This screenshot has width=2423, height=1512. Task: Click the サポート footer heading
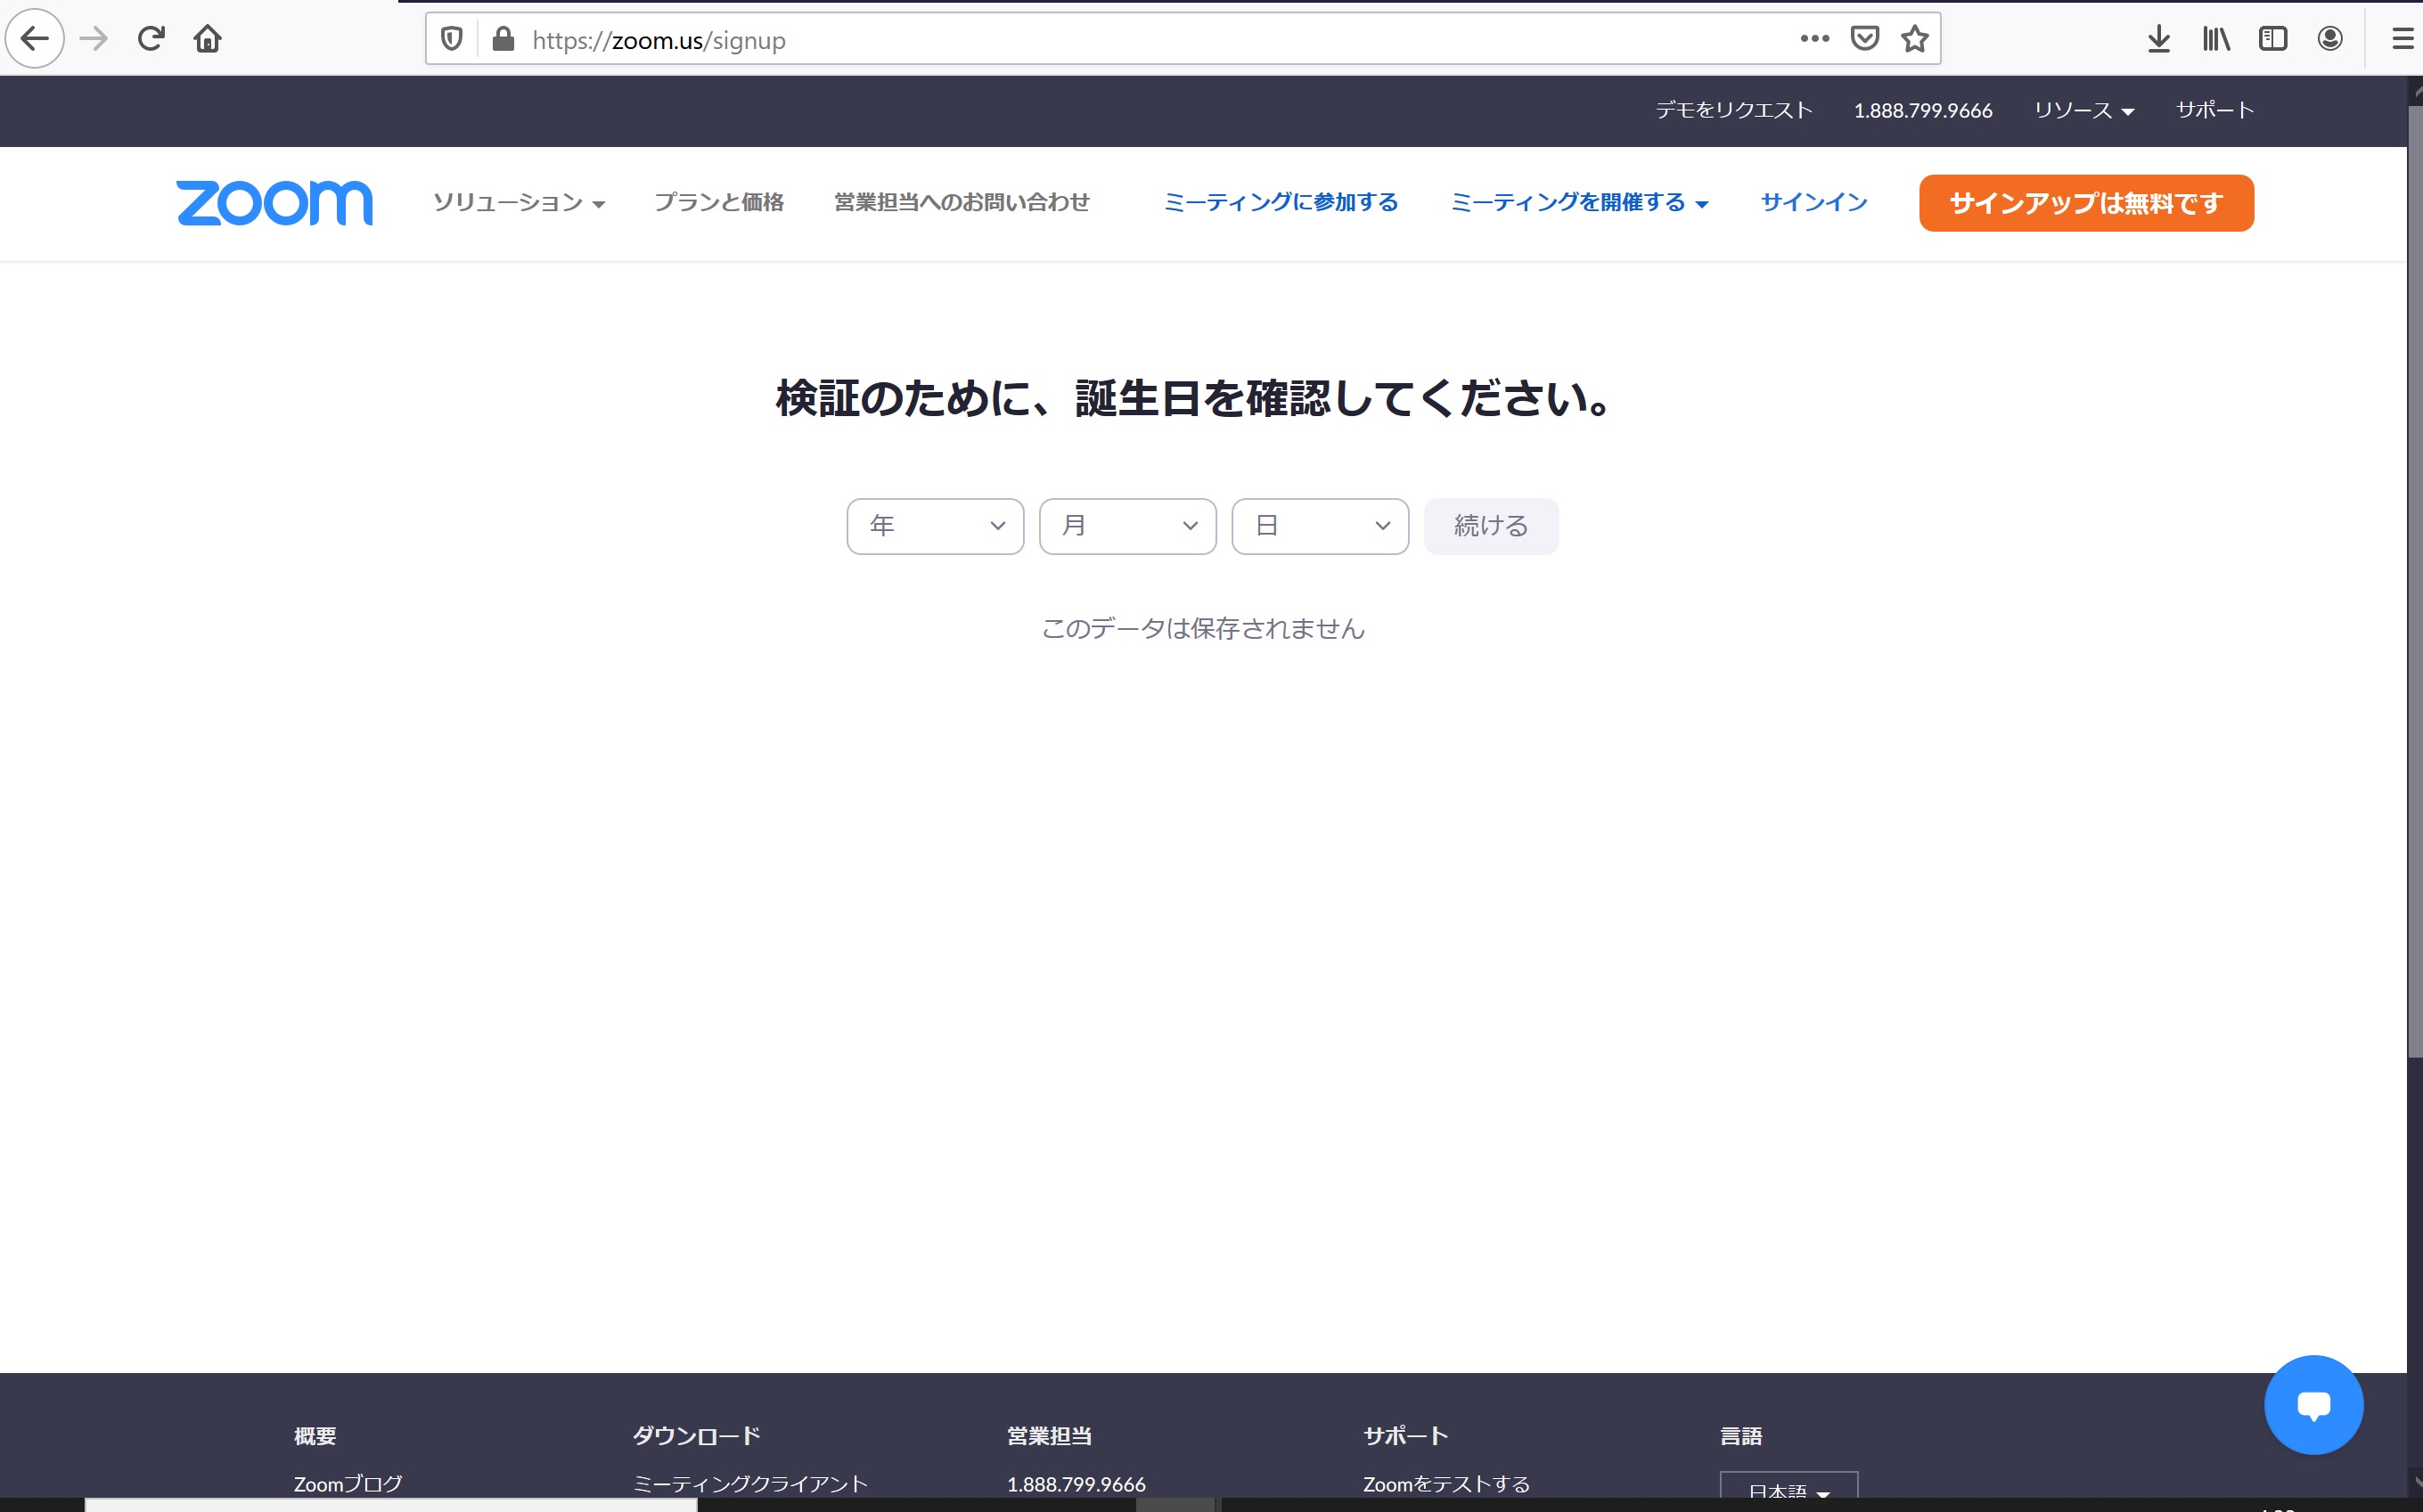(1405, 1436)
